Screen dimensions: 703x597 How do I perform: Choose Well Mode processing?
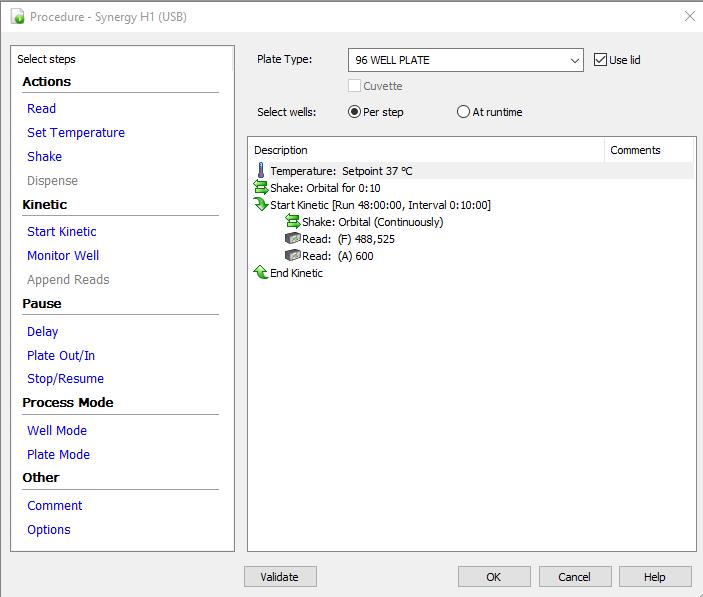[56, 431]
